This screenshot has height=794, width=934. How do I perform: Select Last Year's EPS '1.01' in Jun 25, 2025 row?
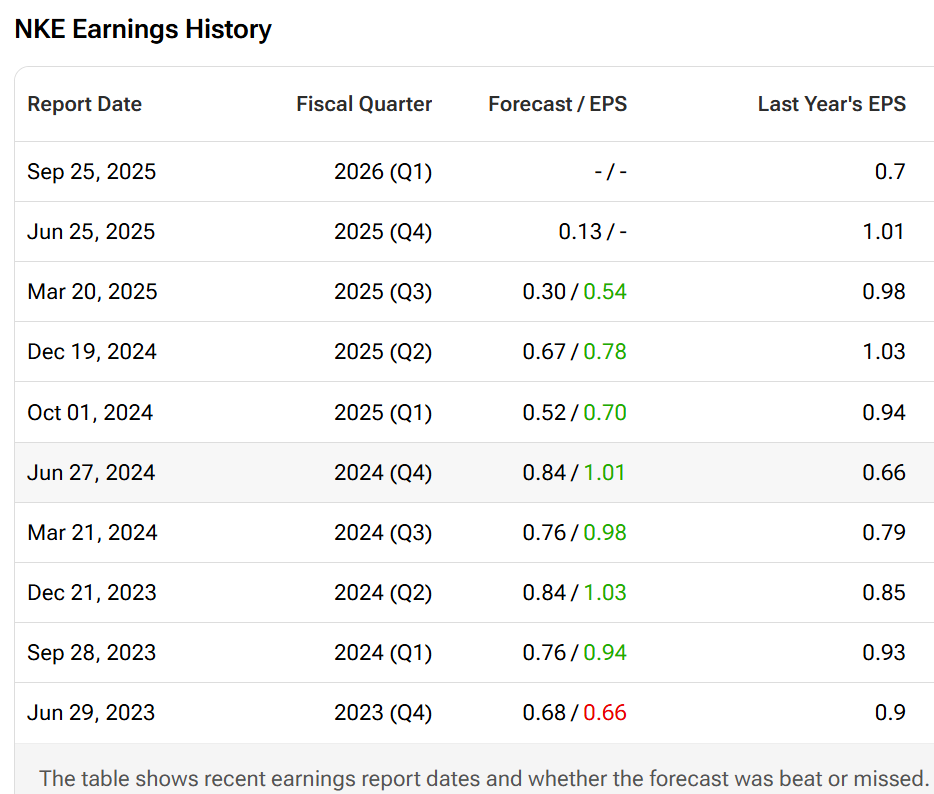[884, 232]
